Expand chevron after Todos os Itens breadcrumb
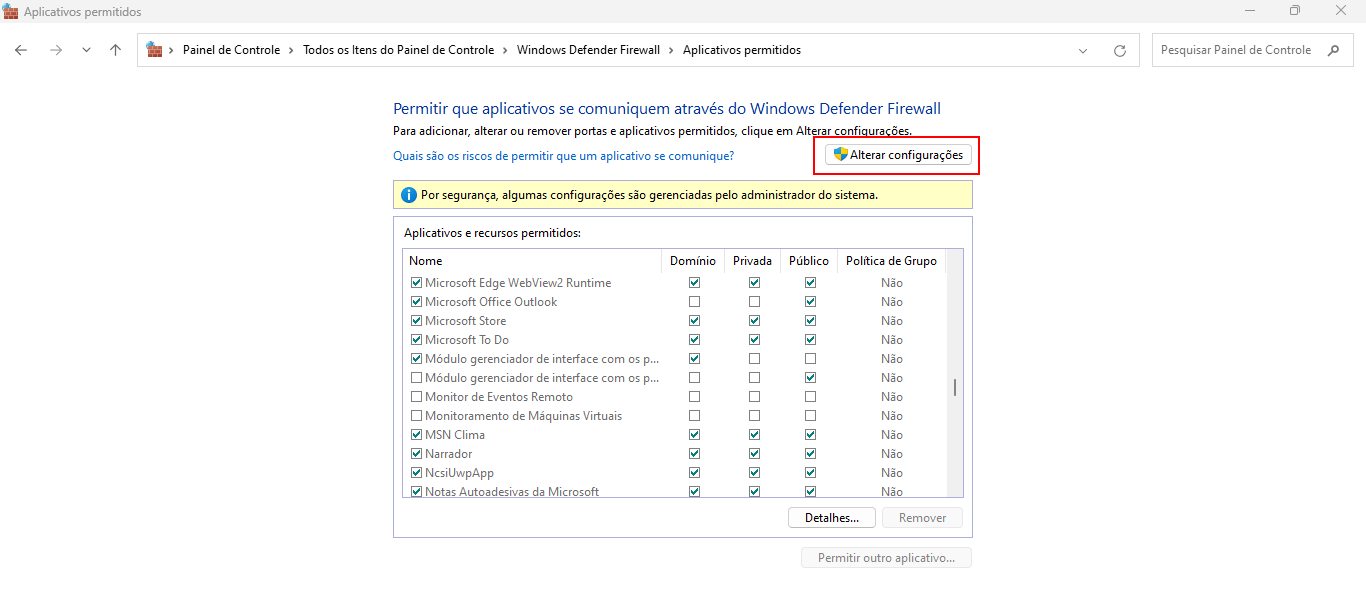The height and width of the screenshot is (603, 1366). (x=506, y=50)
